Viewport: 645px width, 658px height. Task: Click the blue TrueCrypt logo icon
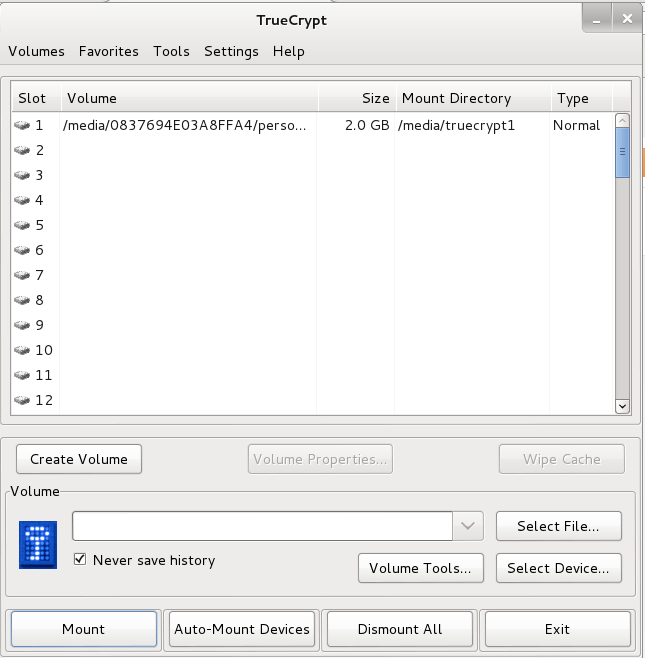38,545
